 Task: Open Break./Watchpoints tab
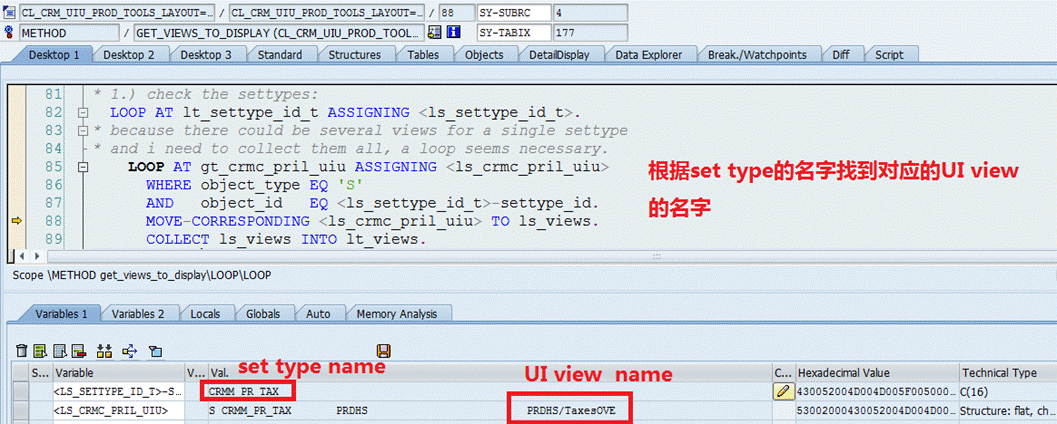[757, 55]
